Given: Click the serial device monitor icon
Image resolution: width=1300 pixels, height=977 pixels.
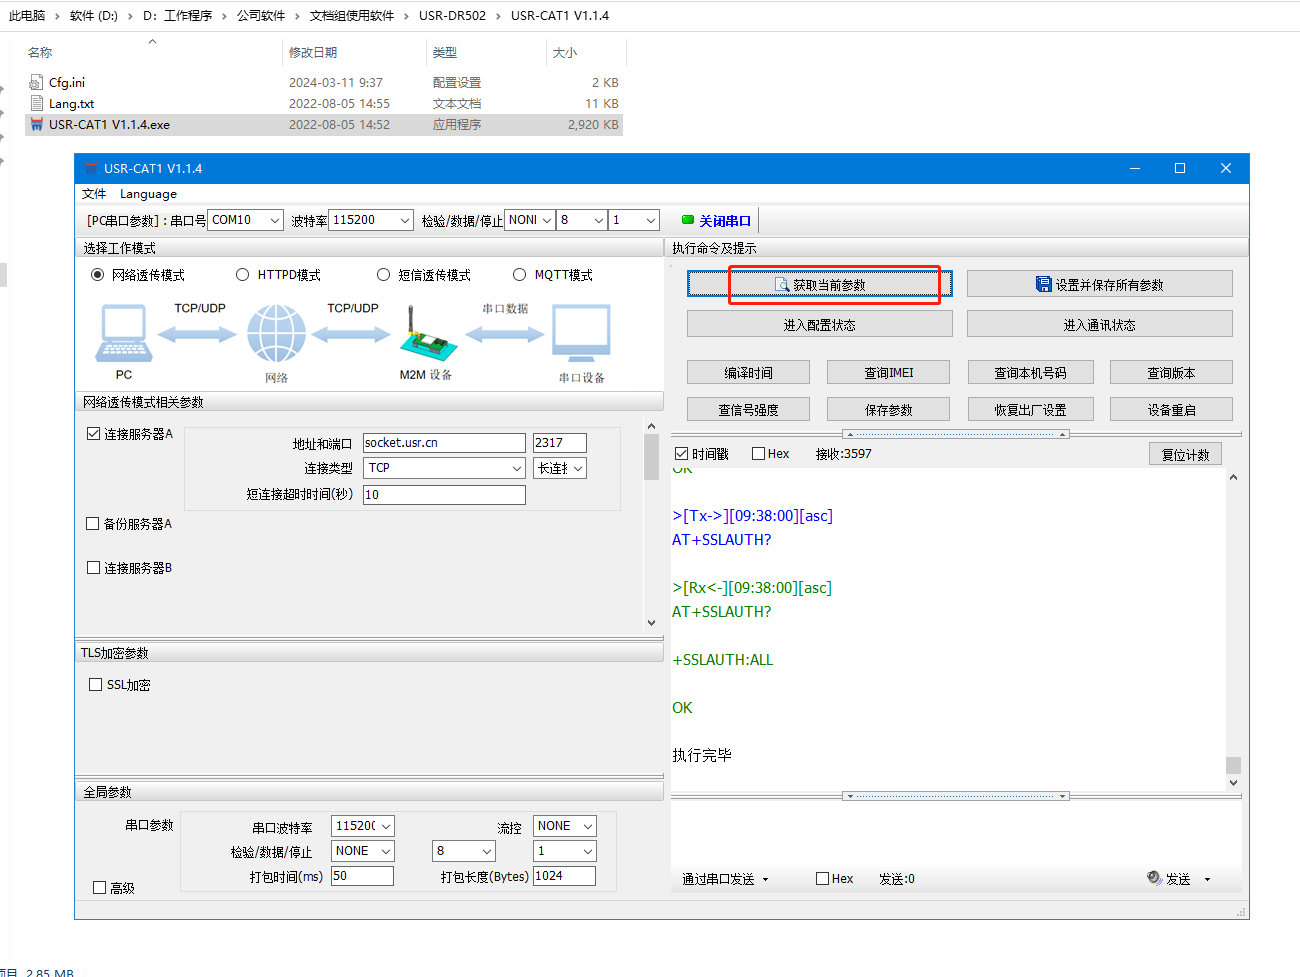Looking at the screenshot, I should 581,335.
